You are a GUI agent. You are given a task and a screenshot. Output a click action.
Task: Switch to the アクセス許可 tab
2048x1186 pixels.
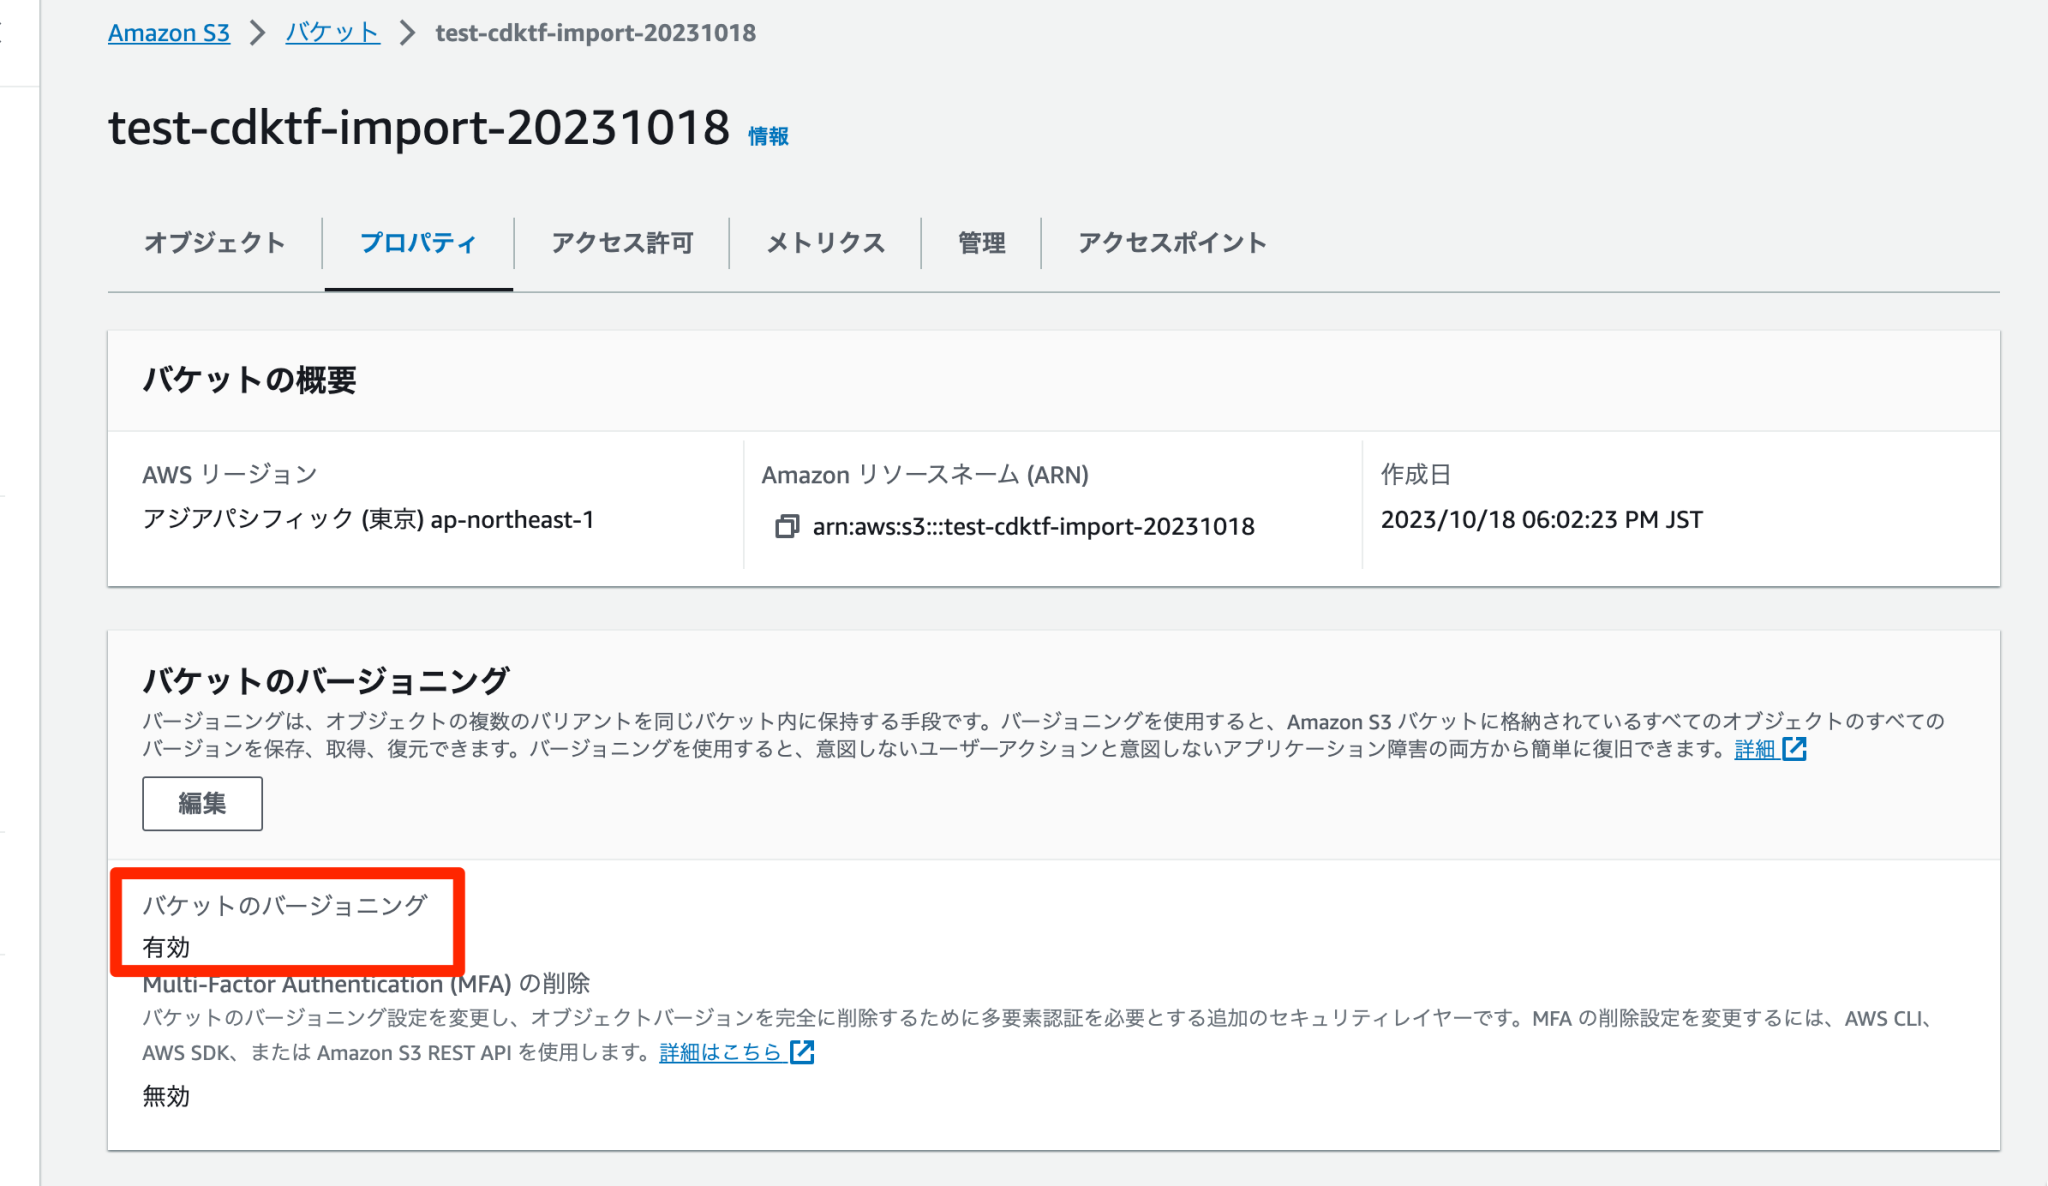tap(621, 242)
